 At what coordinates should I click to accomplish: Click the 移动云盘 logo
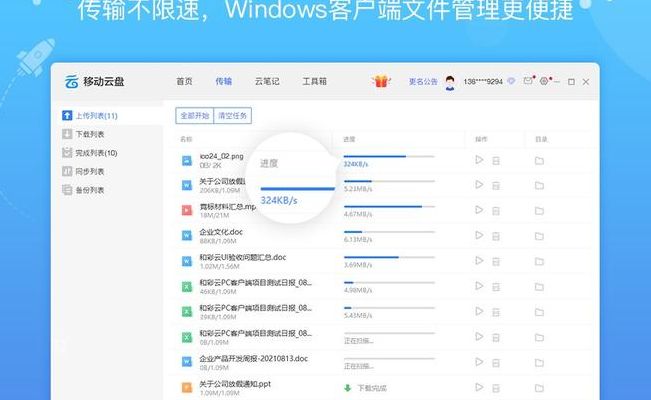coord(95,81)
